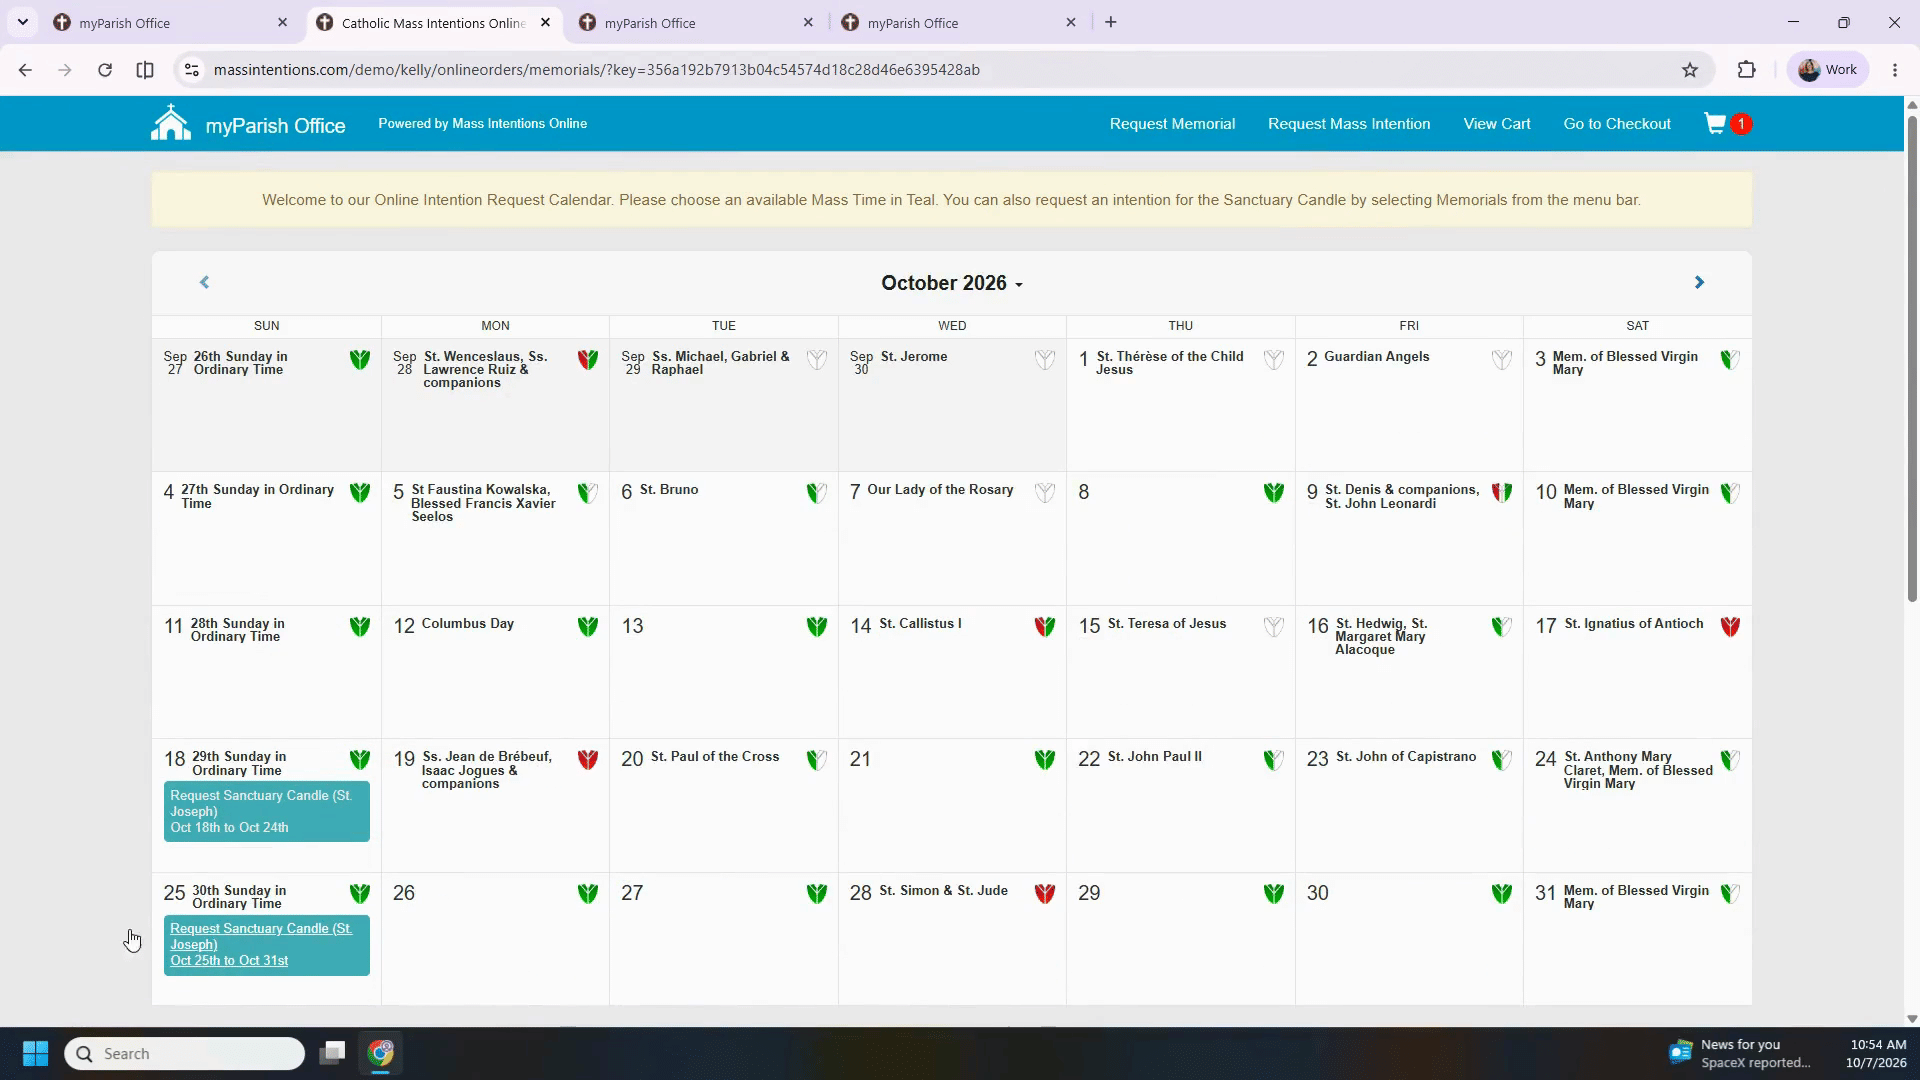Screen dimensions: 1920x1080
Task: Click the St. John Paul II feast label
Action: tap(1155, 757)
